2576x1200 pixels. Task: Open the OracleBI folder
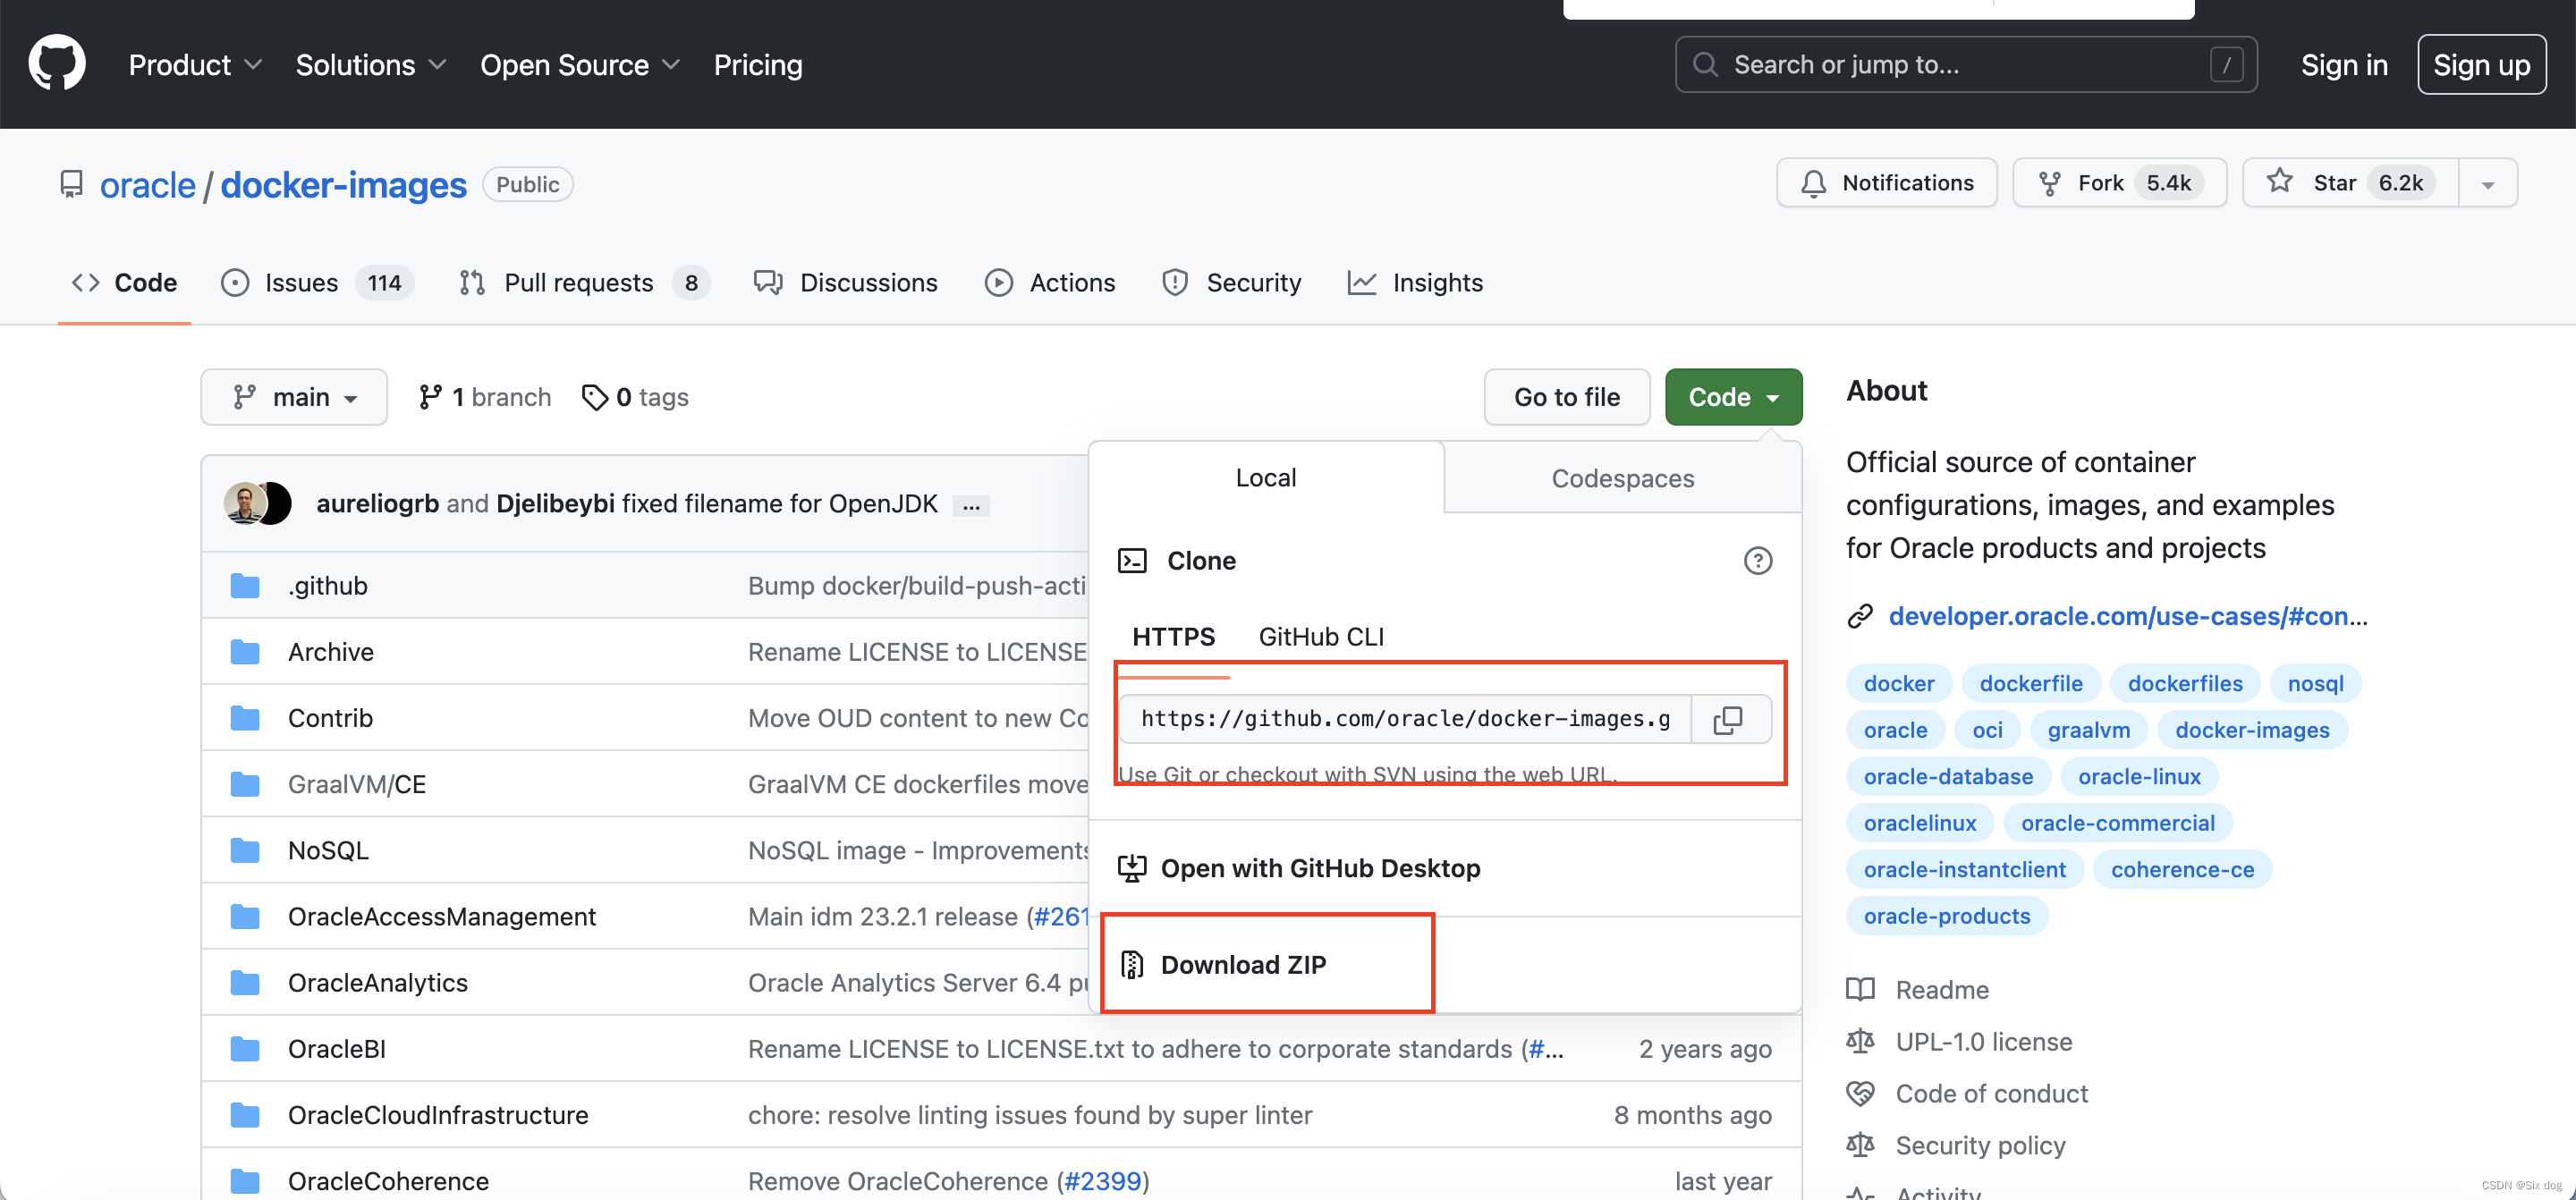[337, 1049]
